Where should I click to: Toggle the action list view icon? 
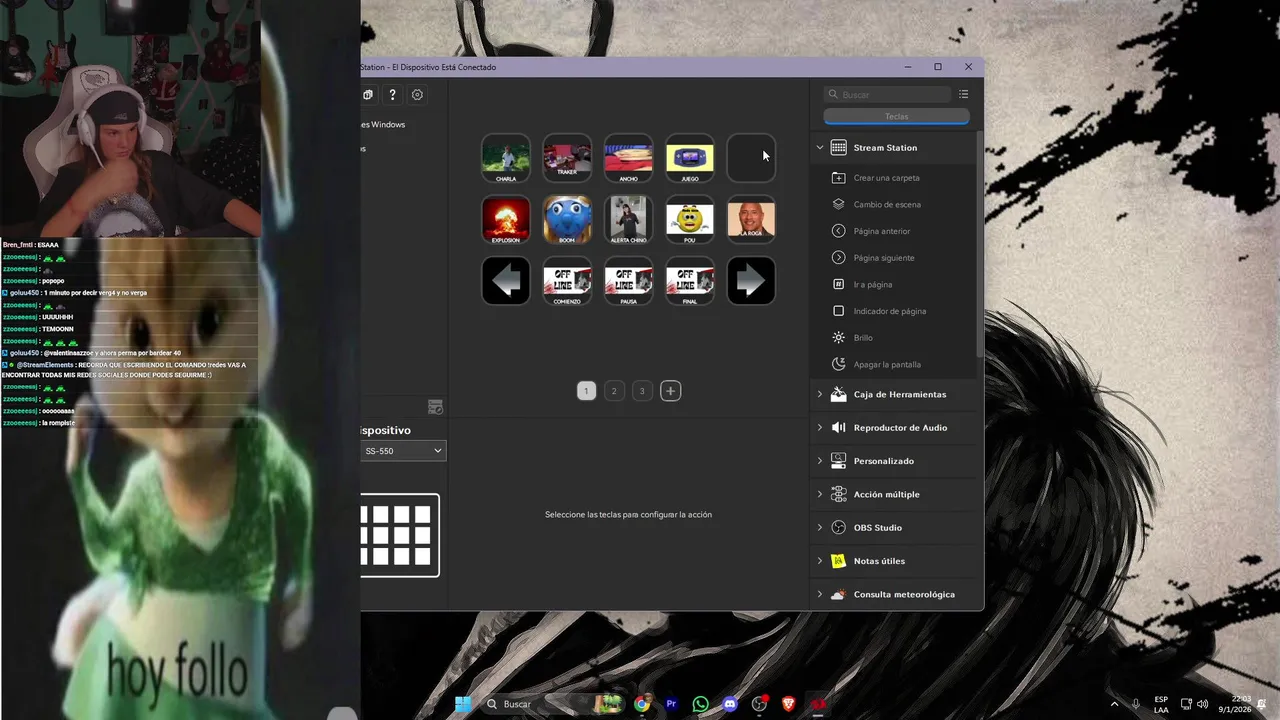click(x=963, y=94)
